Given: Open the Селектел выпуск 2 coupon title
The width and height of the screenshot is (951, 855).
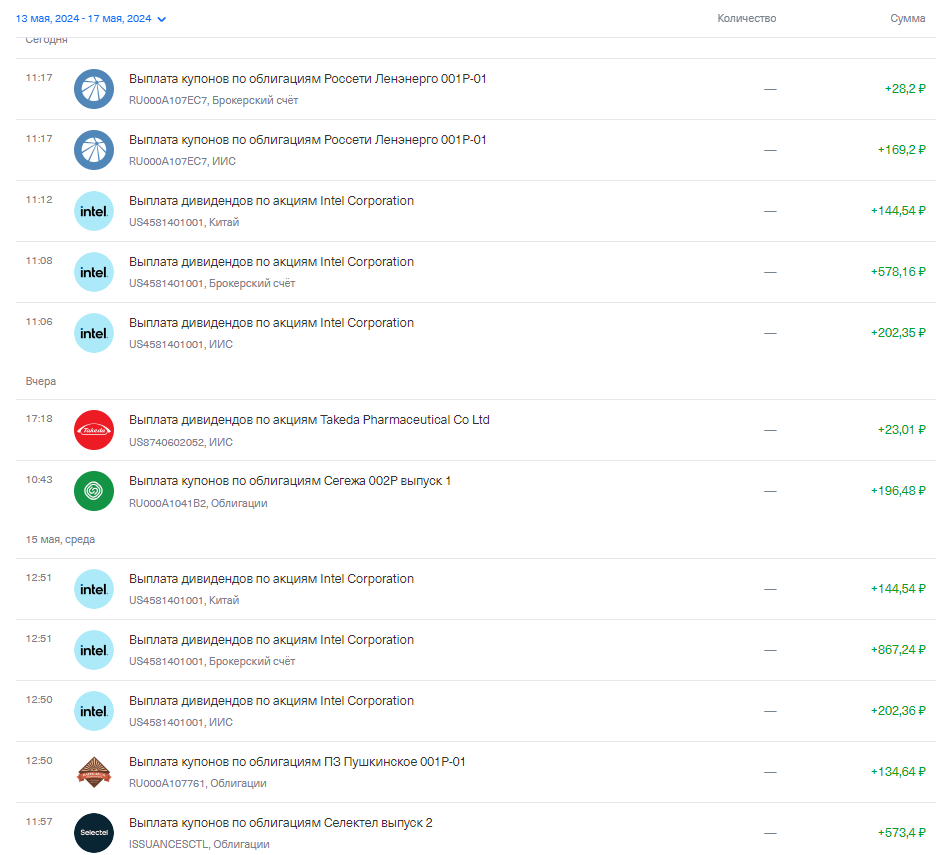Looking at the screenshot, I should [281, 823].
